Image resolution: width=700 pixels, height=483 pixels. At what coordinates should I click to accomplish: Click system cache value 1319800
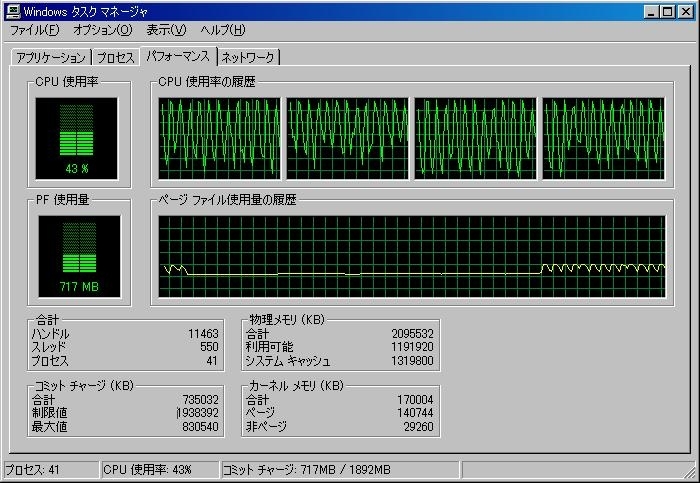coord(412,361)
